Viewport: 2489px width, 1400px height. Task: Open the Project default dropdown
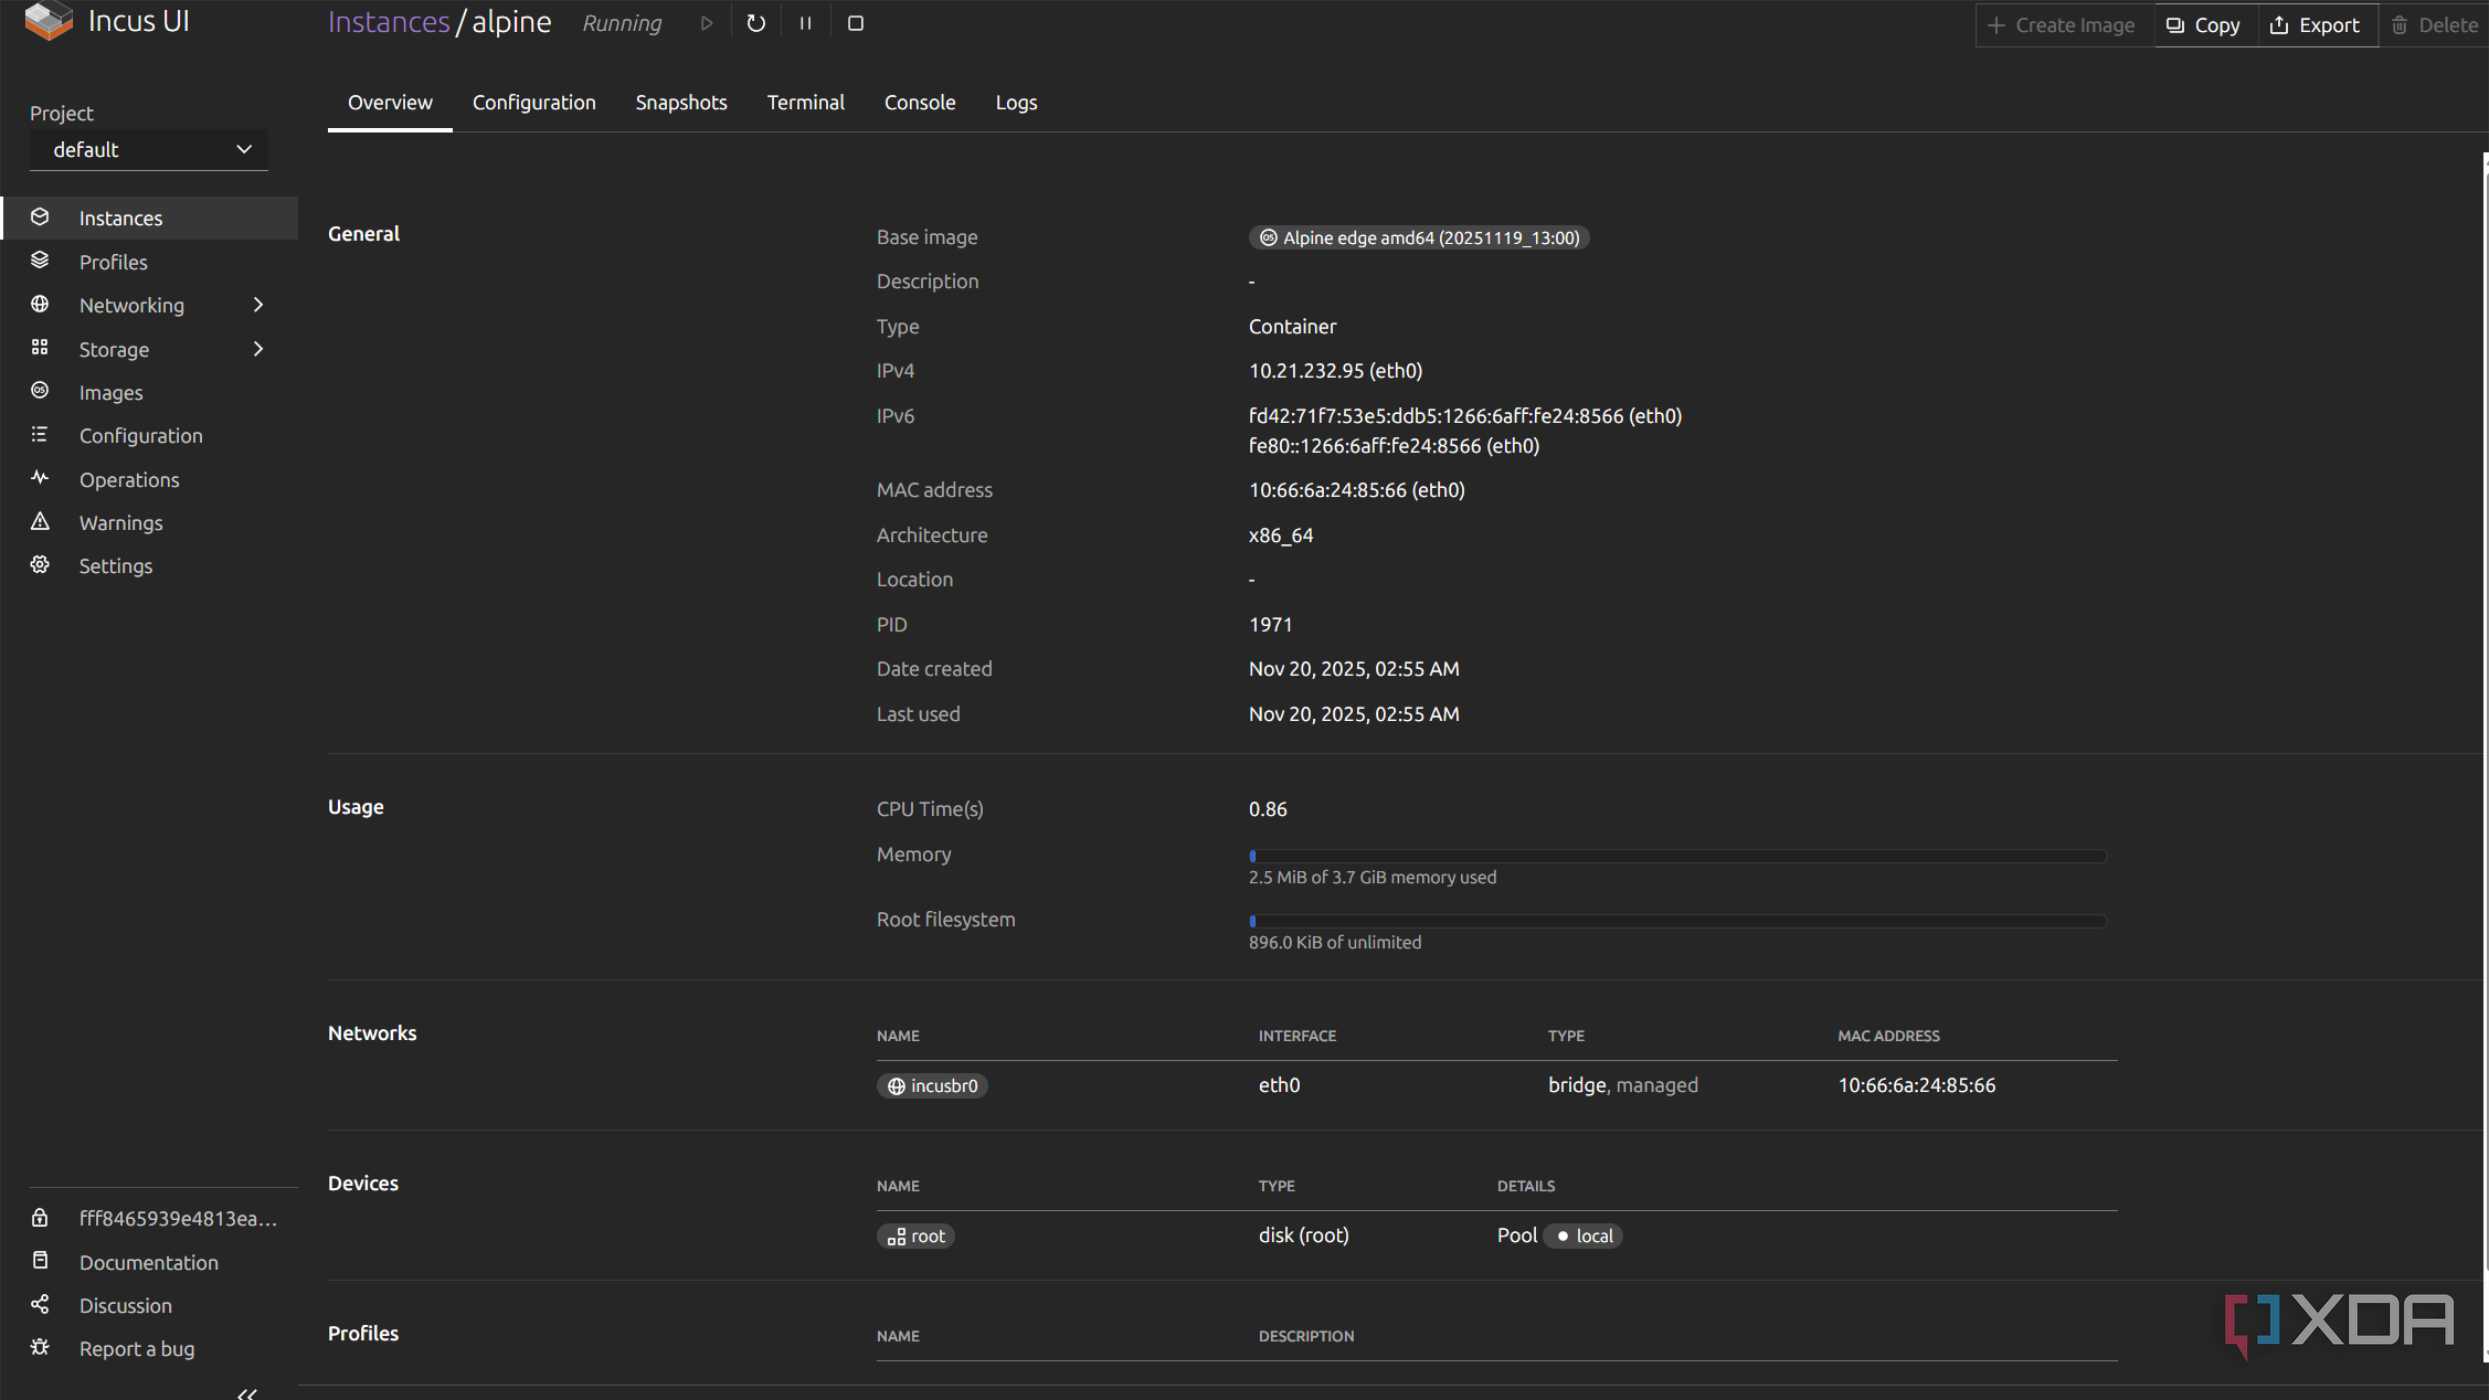tap(149, 150)
